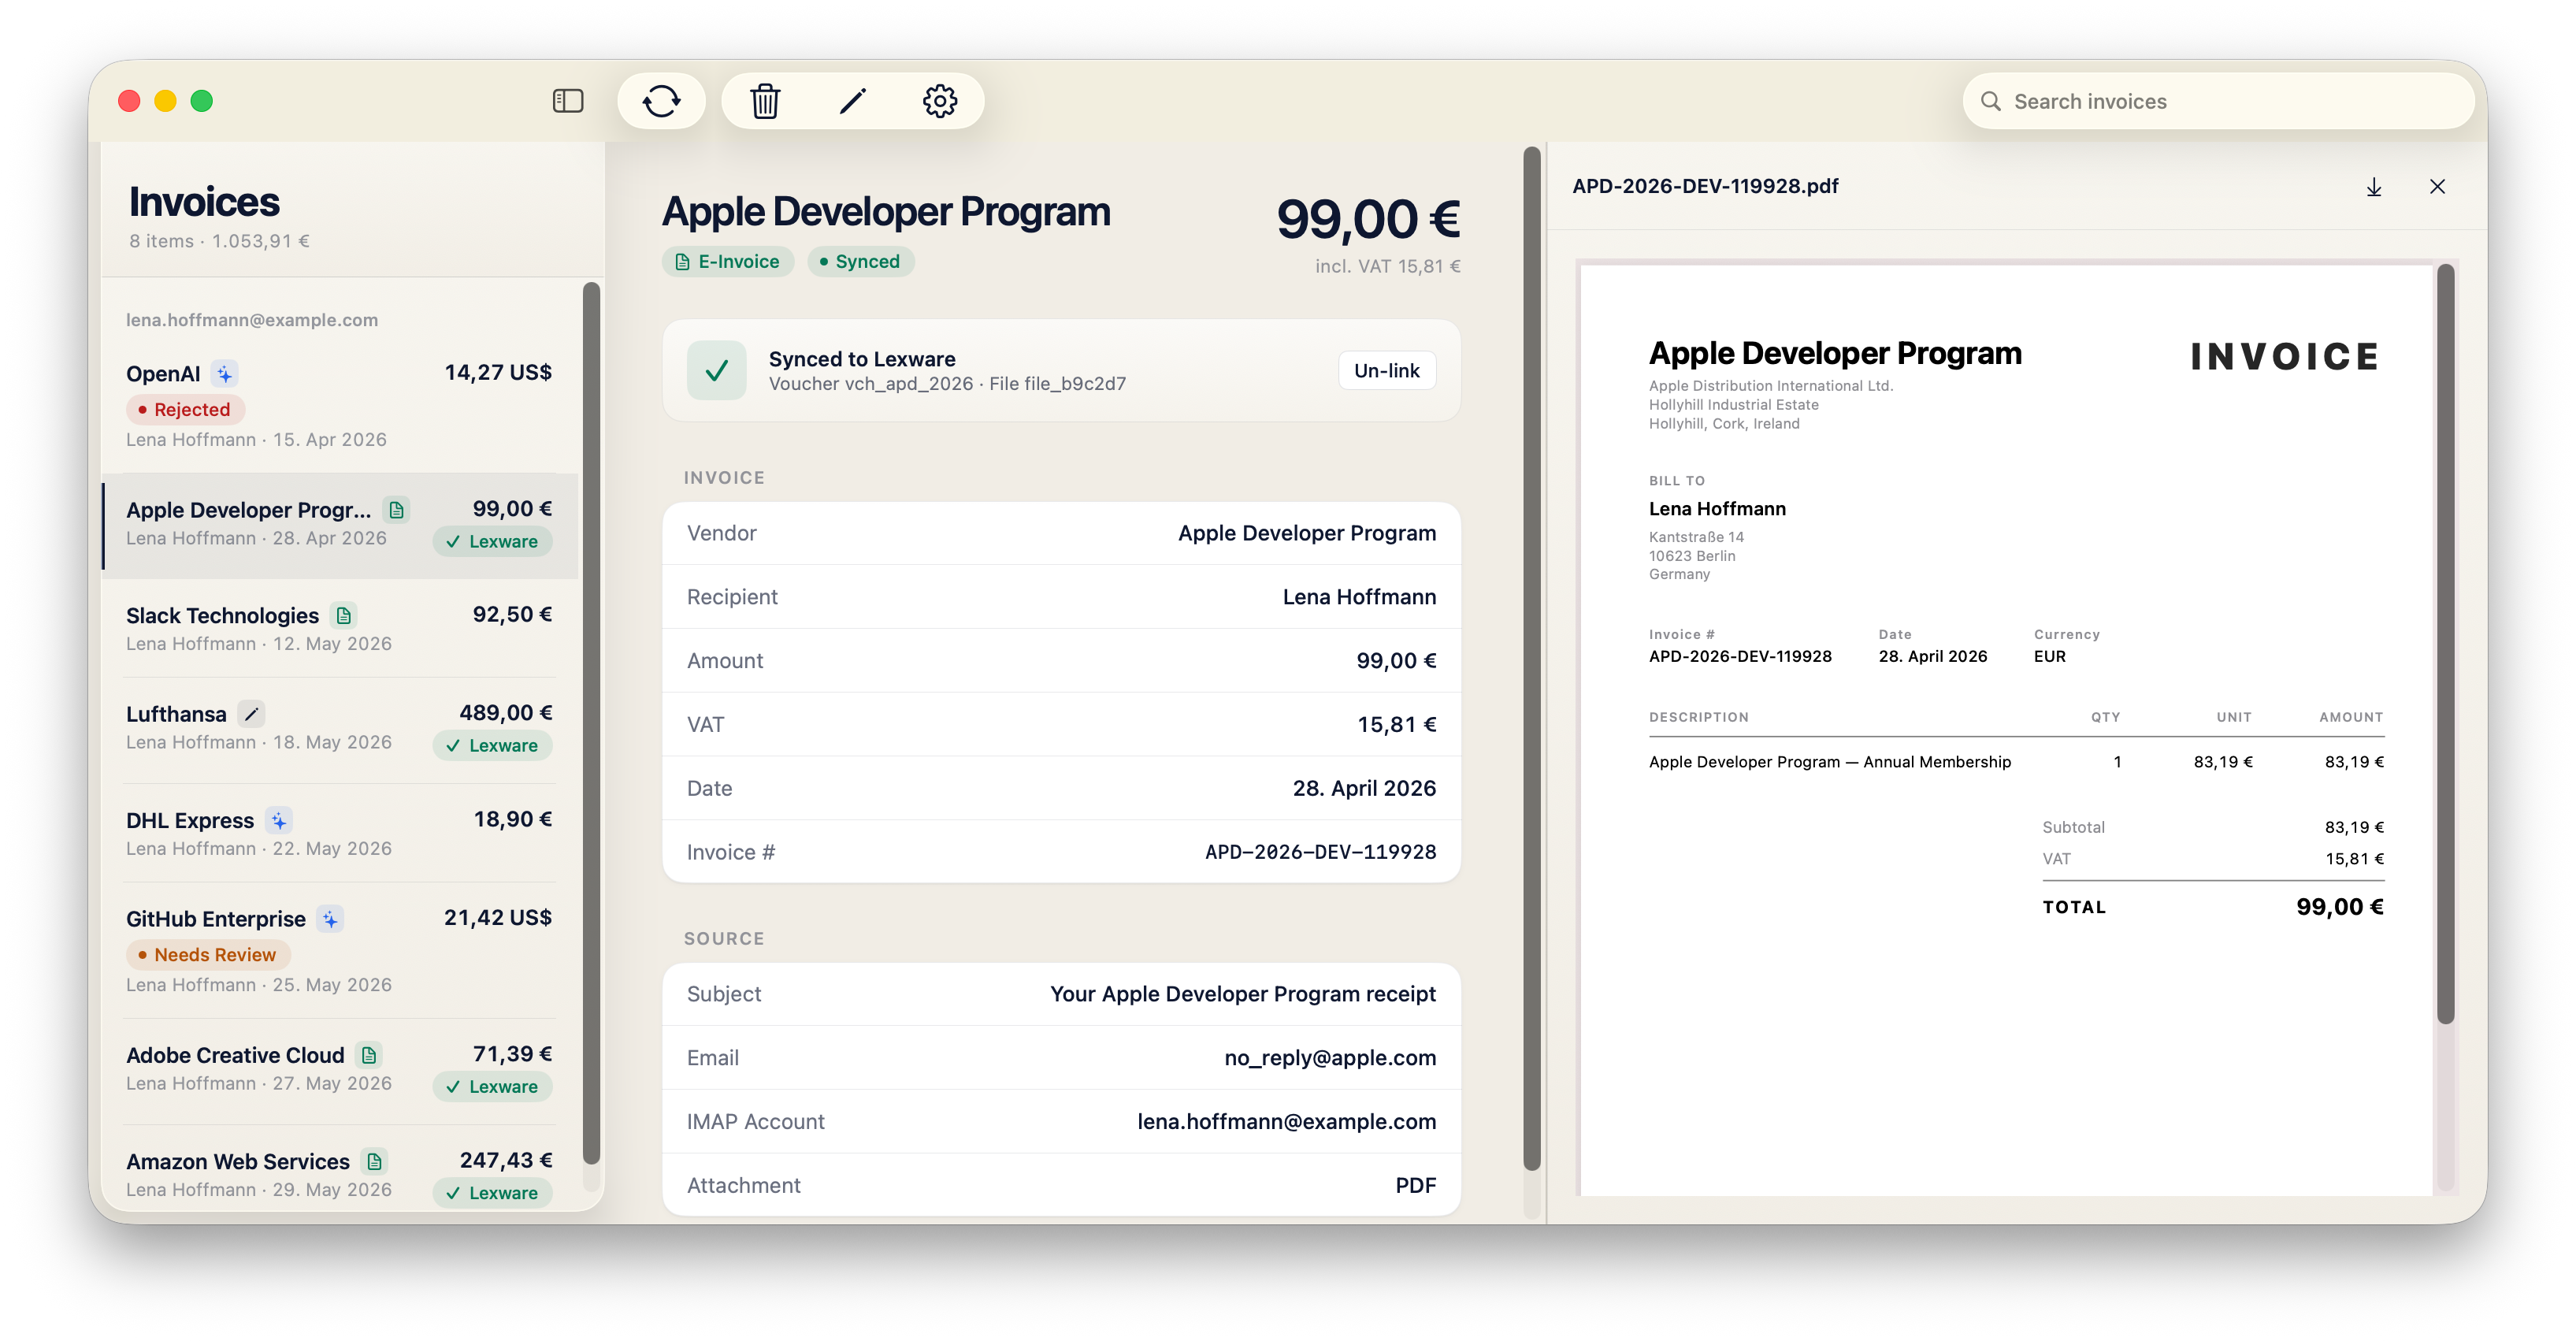Click the AI sparkle icon beside OpenAI
Image resolution: width=2576 pixels, height=1341 pixels.
click(225, 374)
